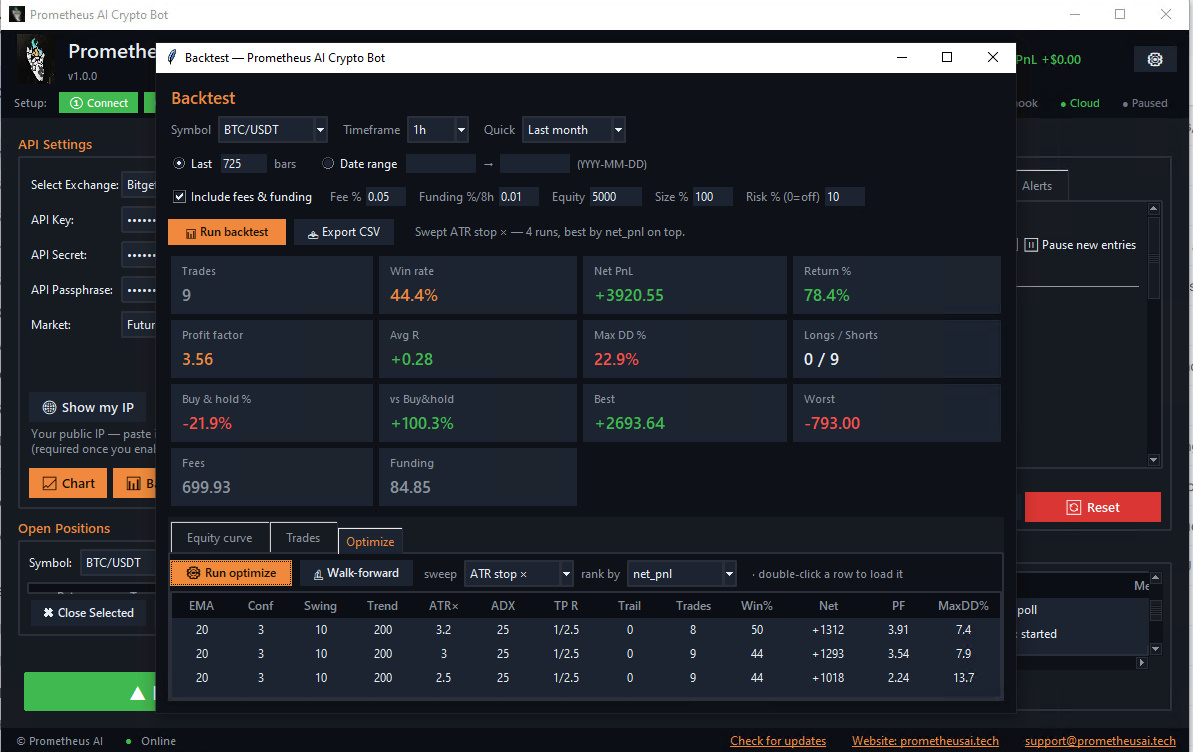
Task: Open settings gear in main window
Action: [x=1154, y=59]
